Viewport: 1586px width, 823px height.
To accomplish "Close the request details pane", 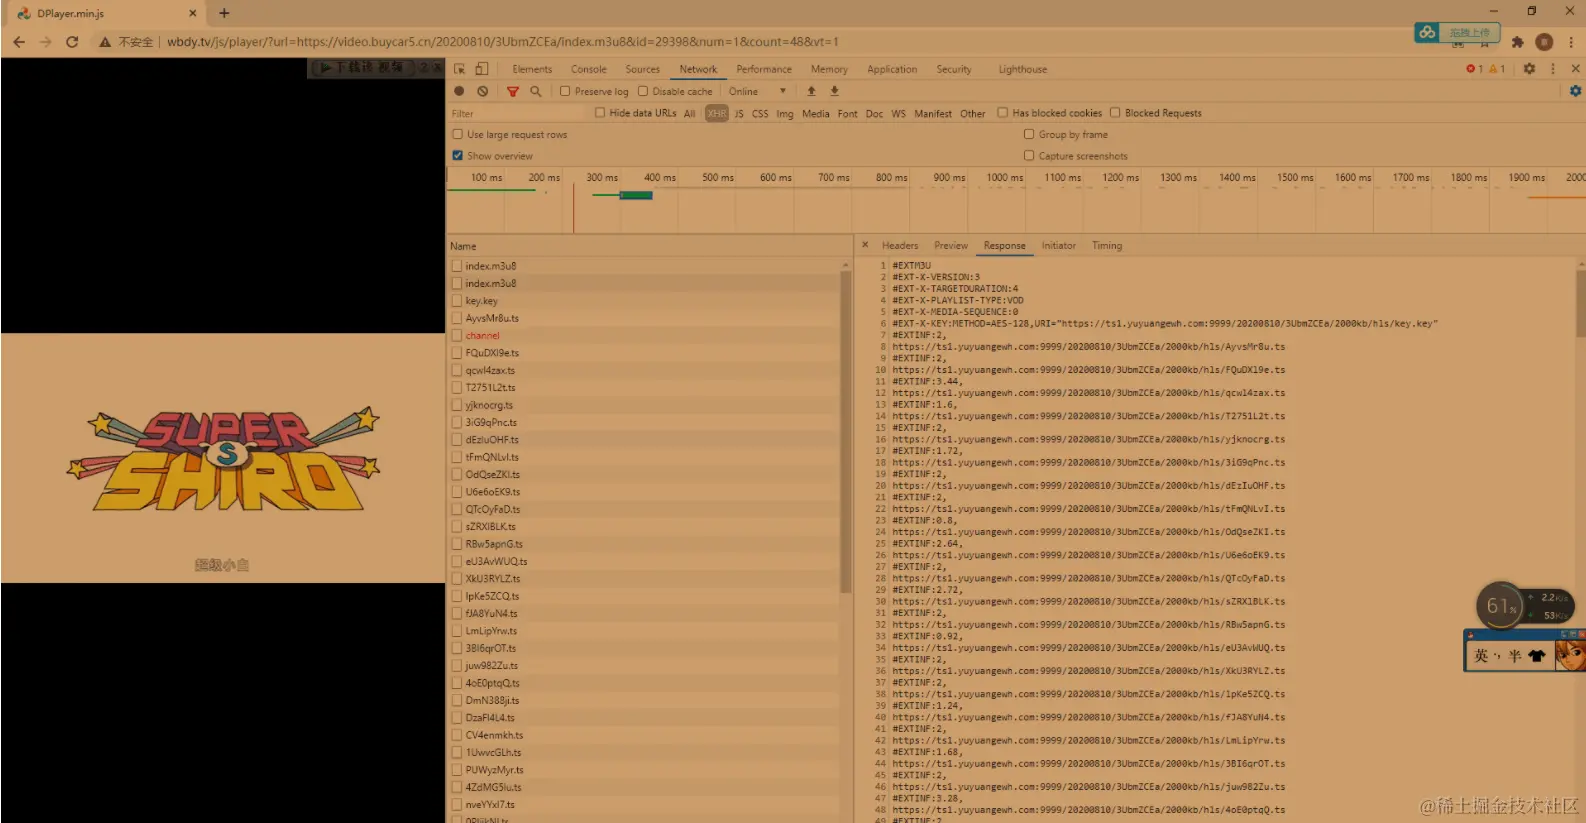I will click(865, 245).
